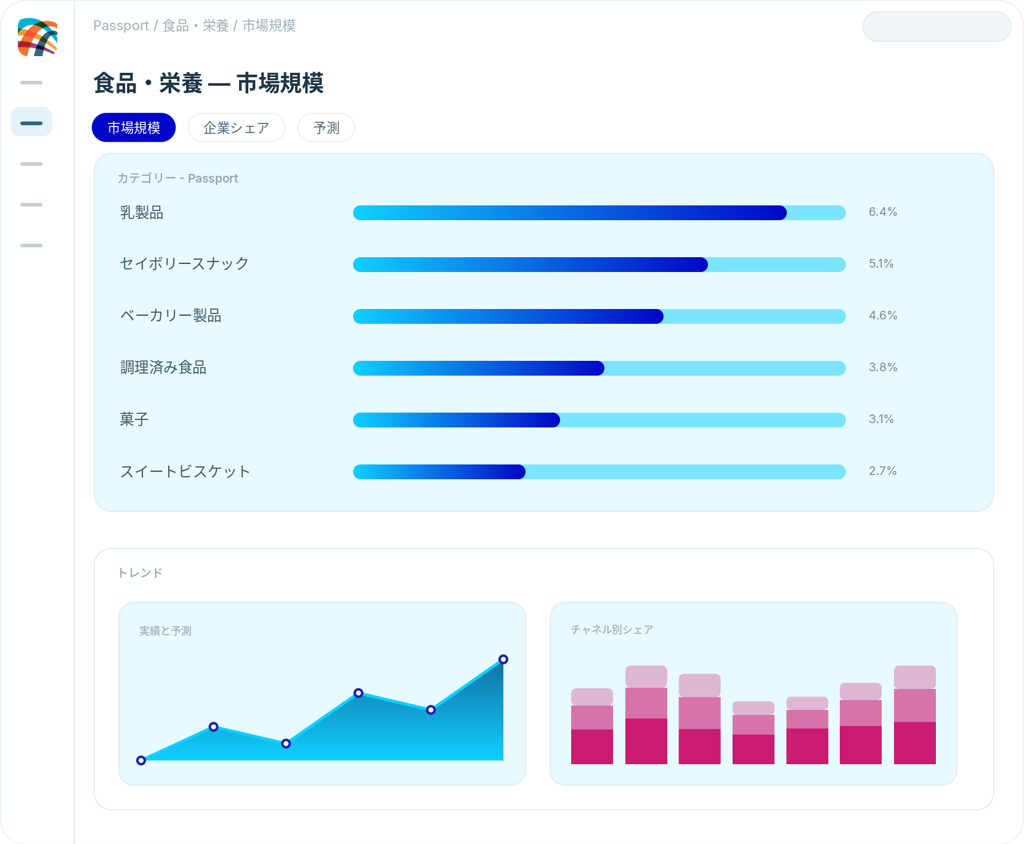Click the スイートビスケット category label
Viewport: 1024px width, 844px height.
pos(185,472)
